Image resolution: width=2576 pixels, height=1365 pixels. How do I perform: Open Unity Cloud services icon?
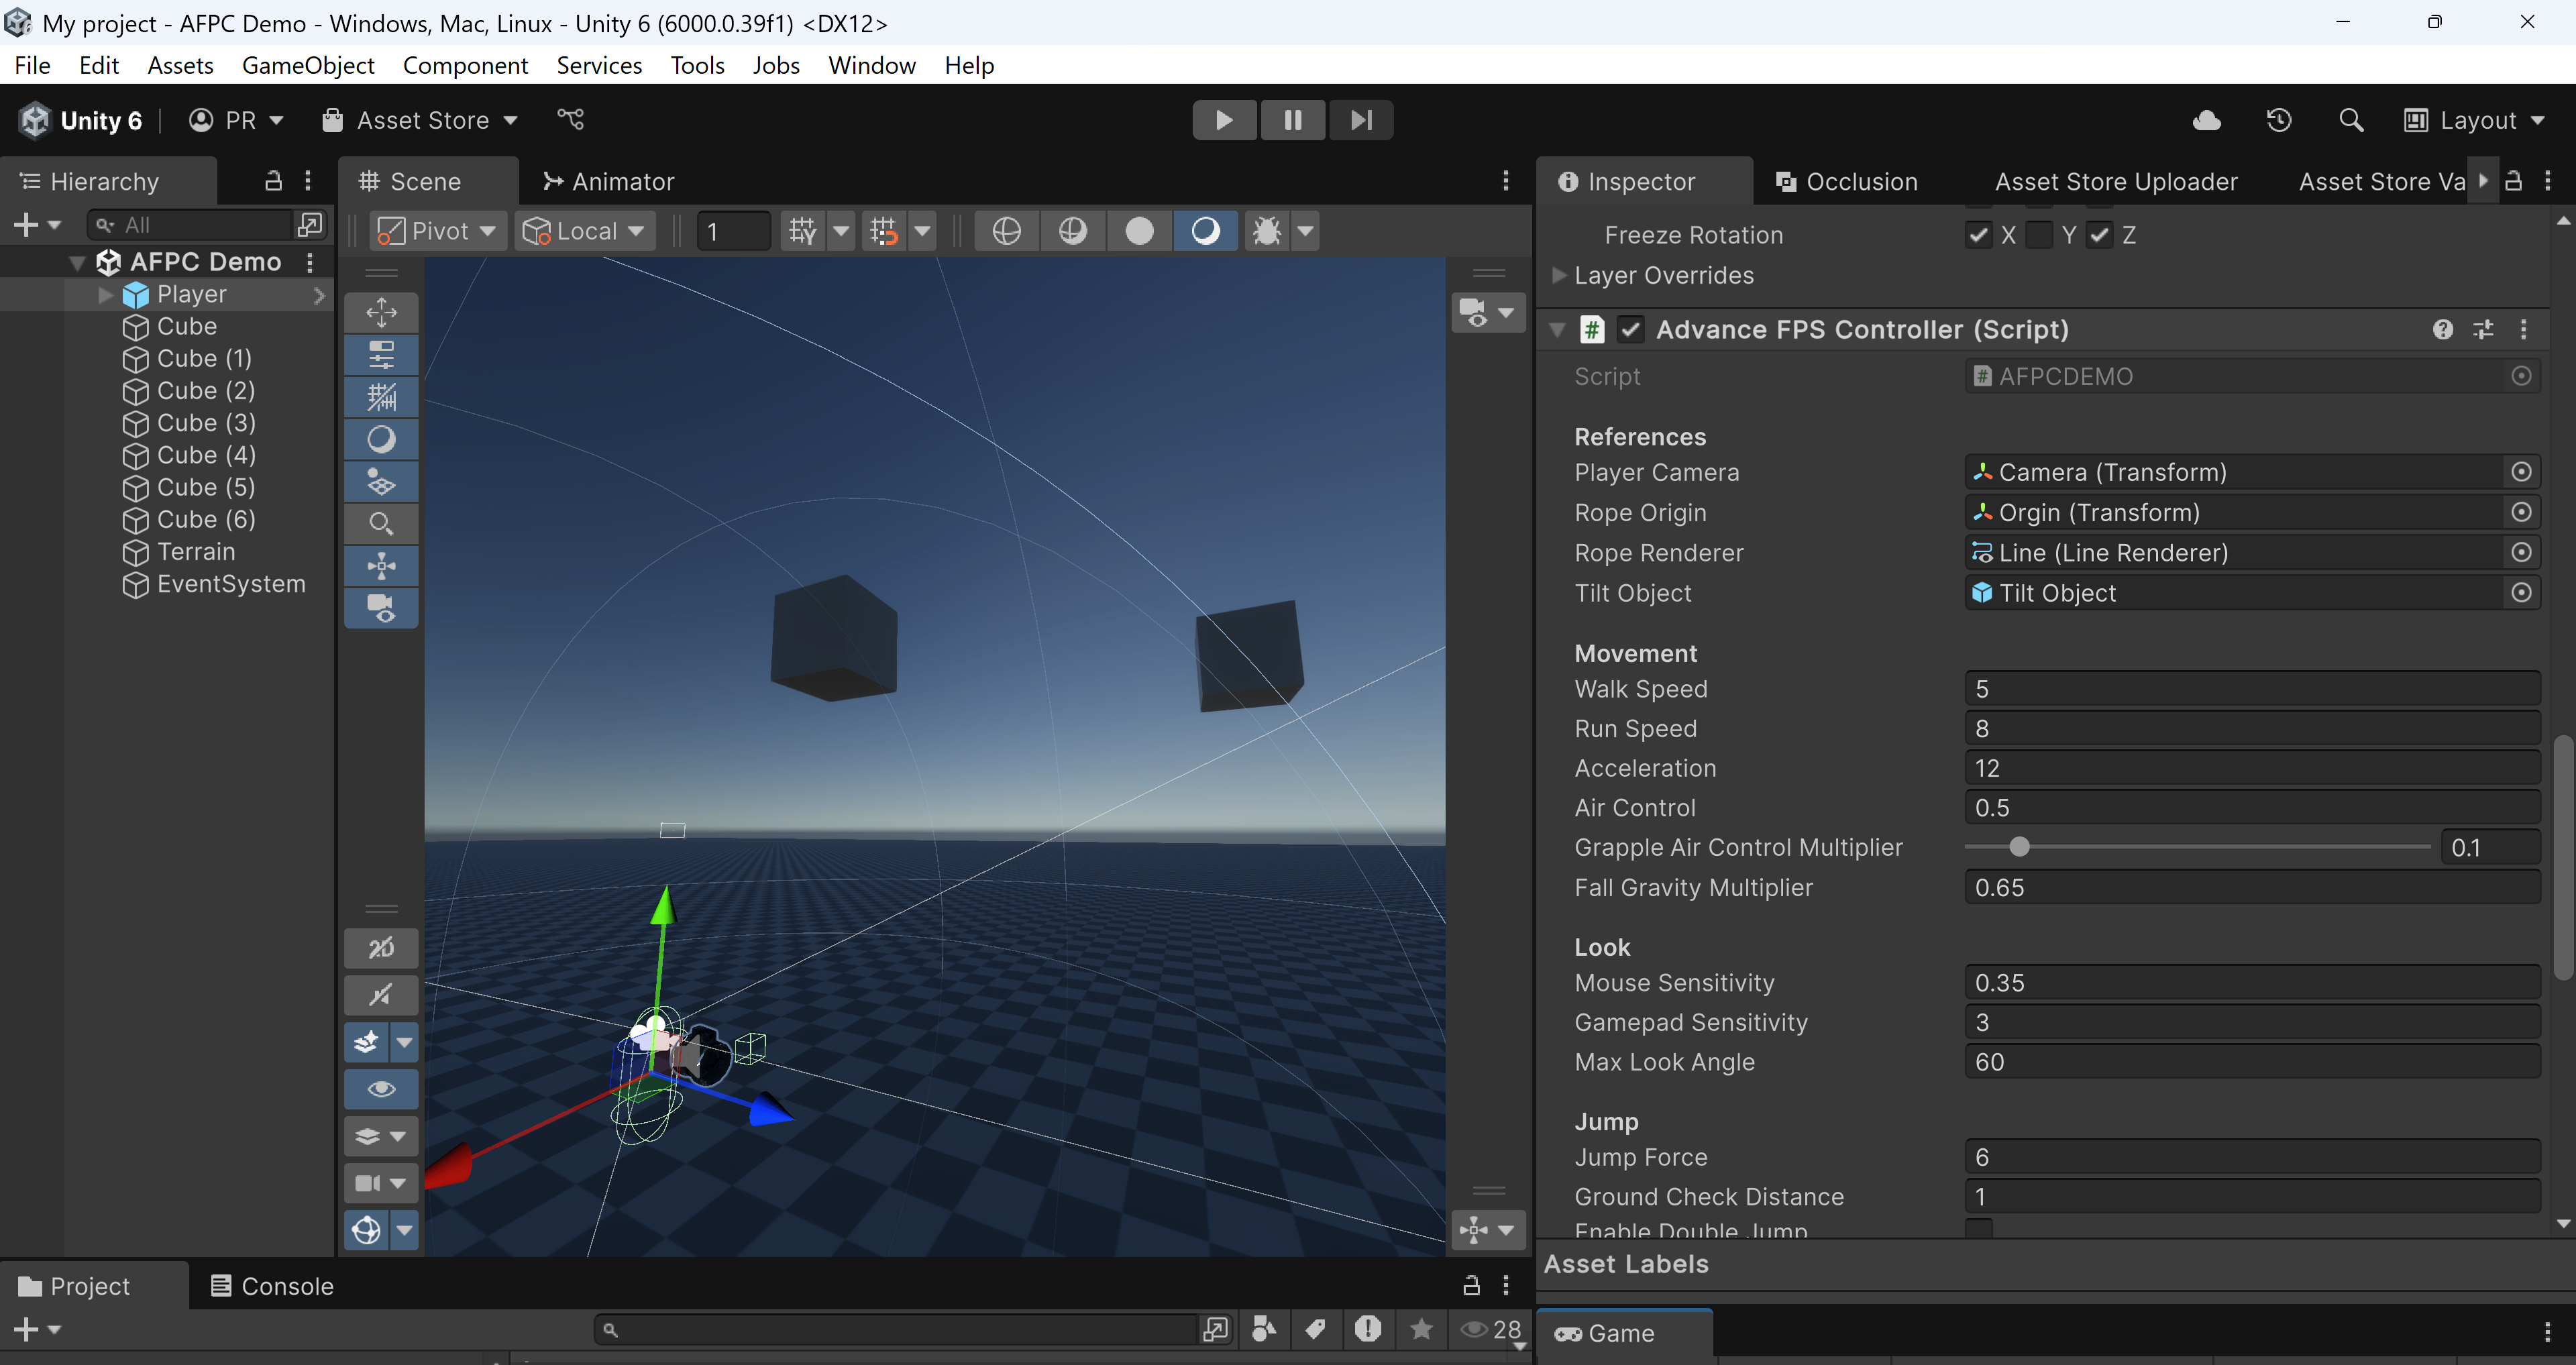click(2207, 120)
